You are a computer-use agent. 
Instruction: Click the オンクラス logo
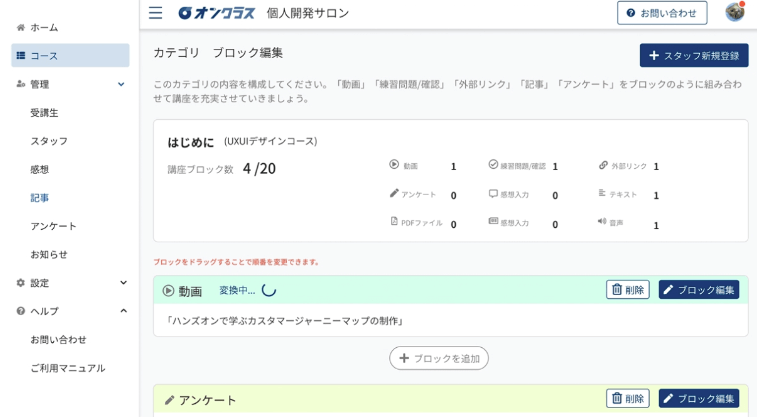coord(216,13)
